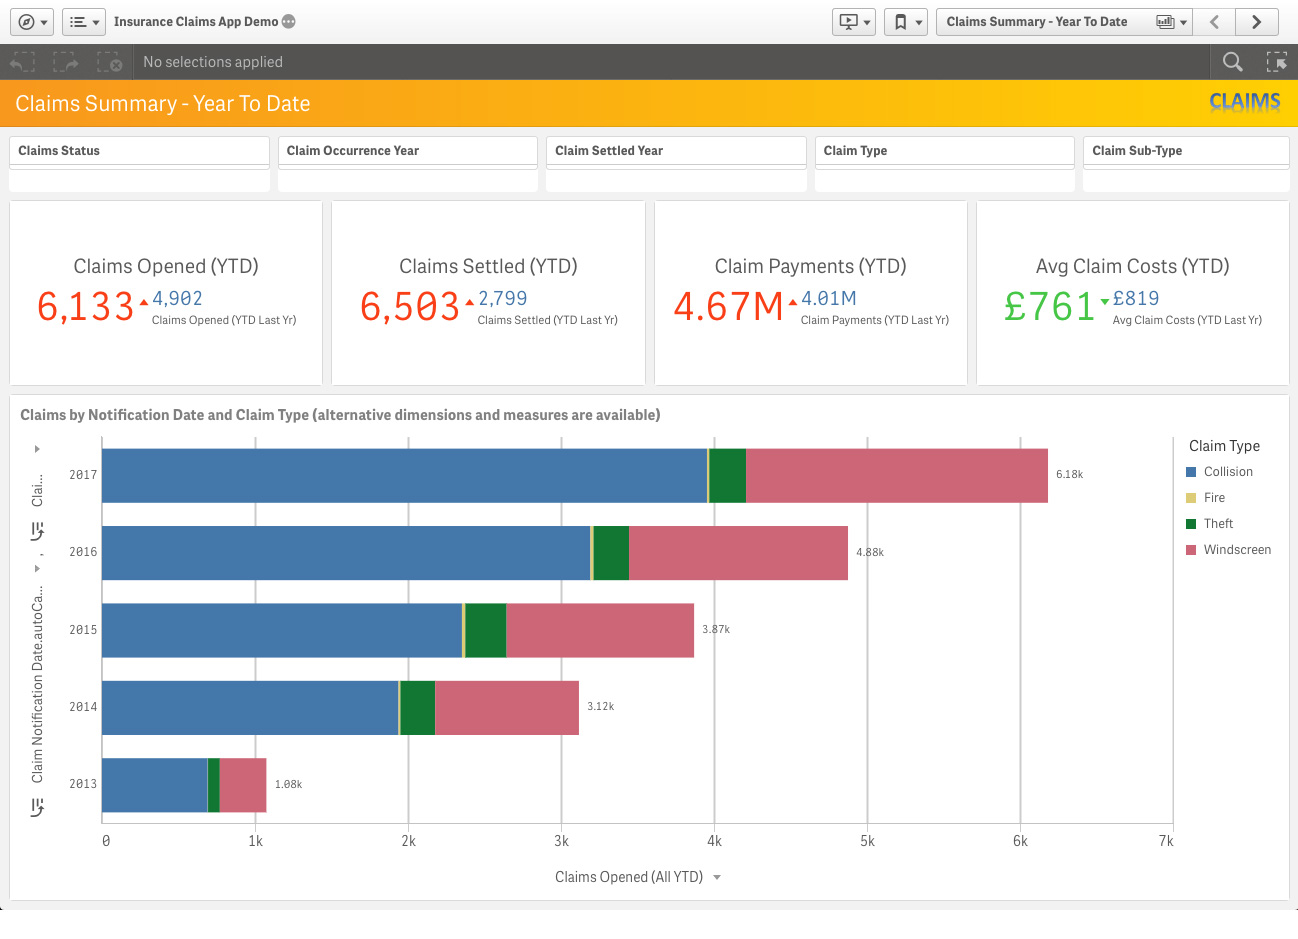Click the clear all selections icon
Image resolution: width=1298 pixels, height=939 pixels.
pyautogui.click(x=110, y=62)
